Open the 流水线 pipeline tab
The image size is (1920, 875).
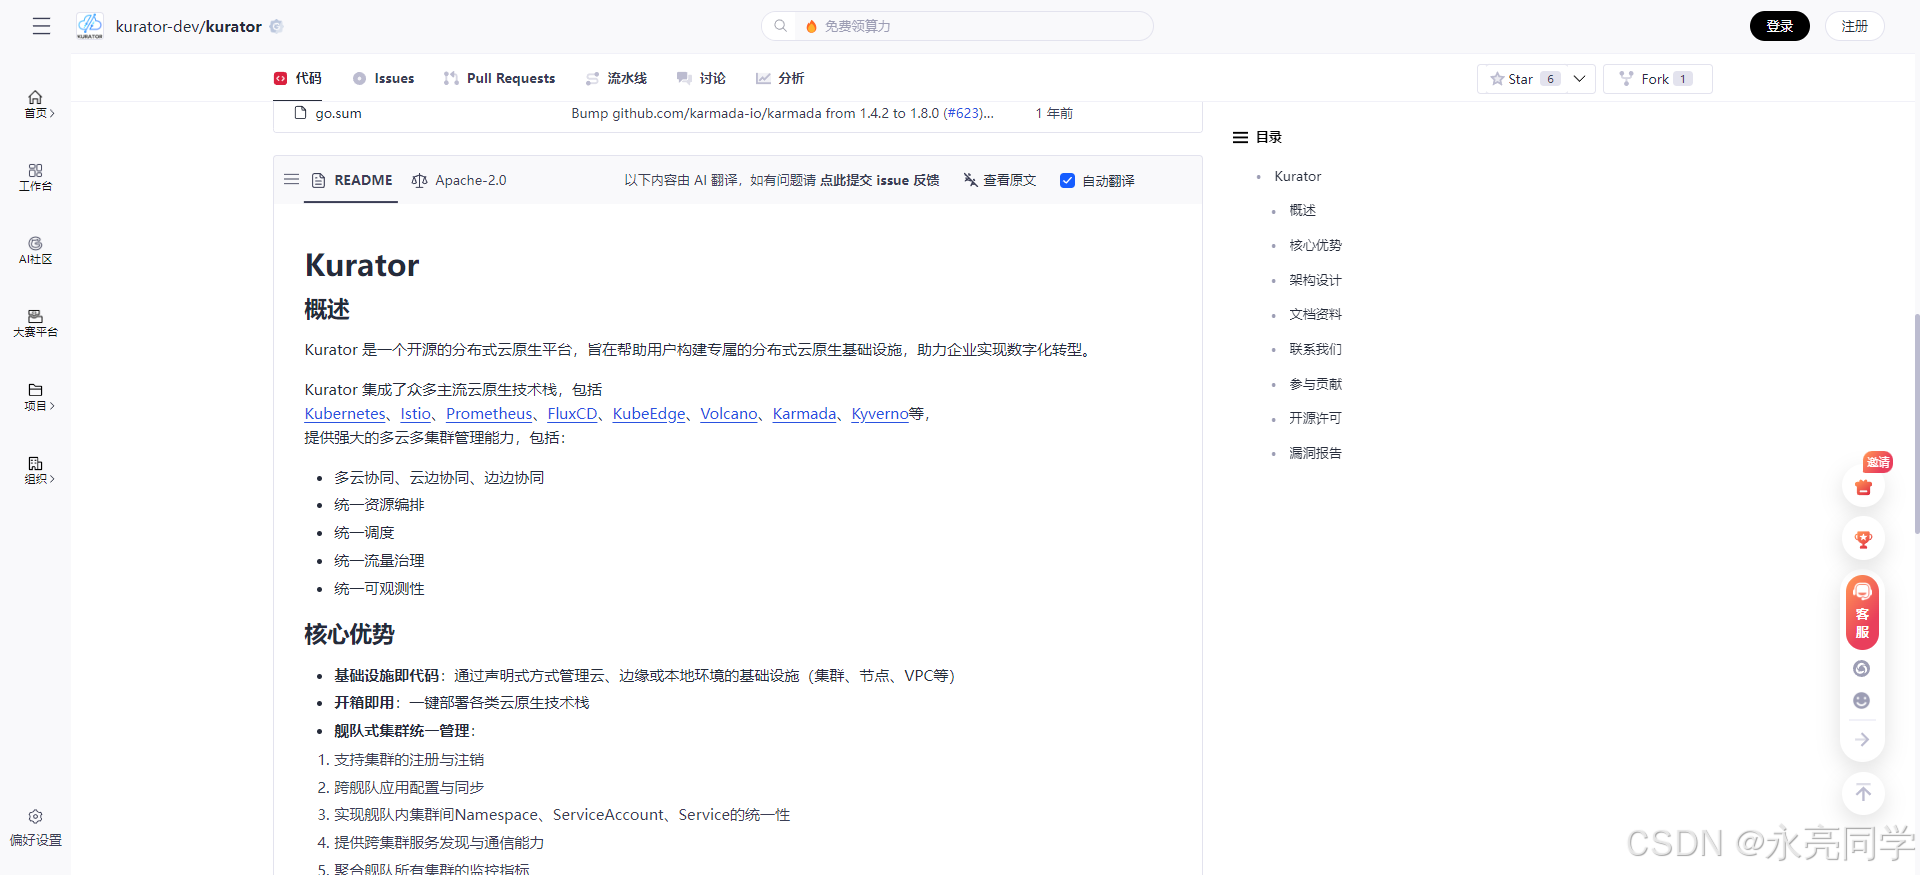tap(616, 78)
